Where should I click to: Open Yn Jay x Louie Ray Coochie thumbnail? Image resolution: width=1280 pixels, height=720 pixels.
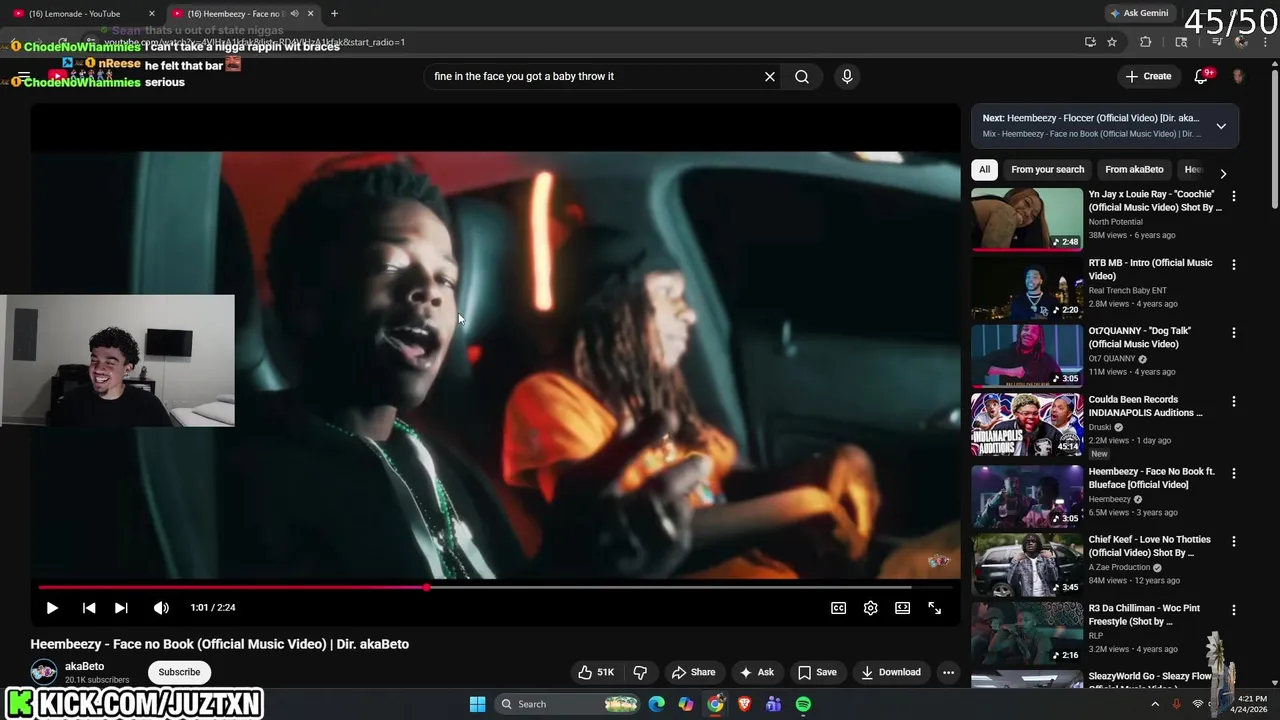[x=1027, y=219]
